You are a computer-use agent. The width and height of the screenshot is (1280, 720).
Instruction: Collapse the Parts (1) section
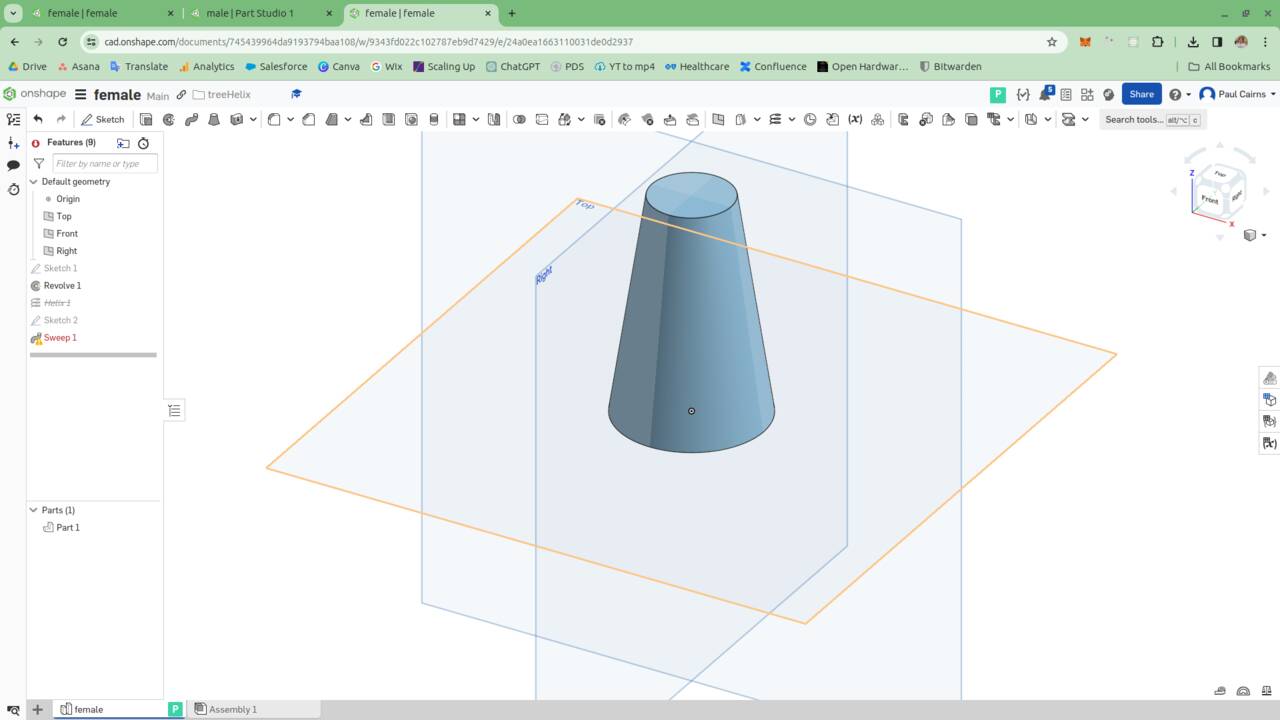[33, 510]
